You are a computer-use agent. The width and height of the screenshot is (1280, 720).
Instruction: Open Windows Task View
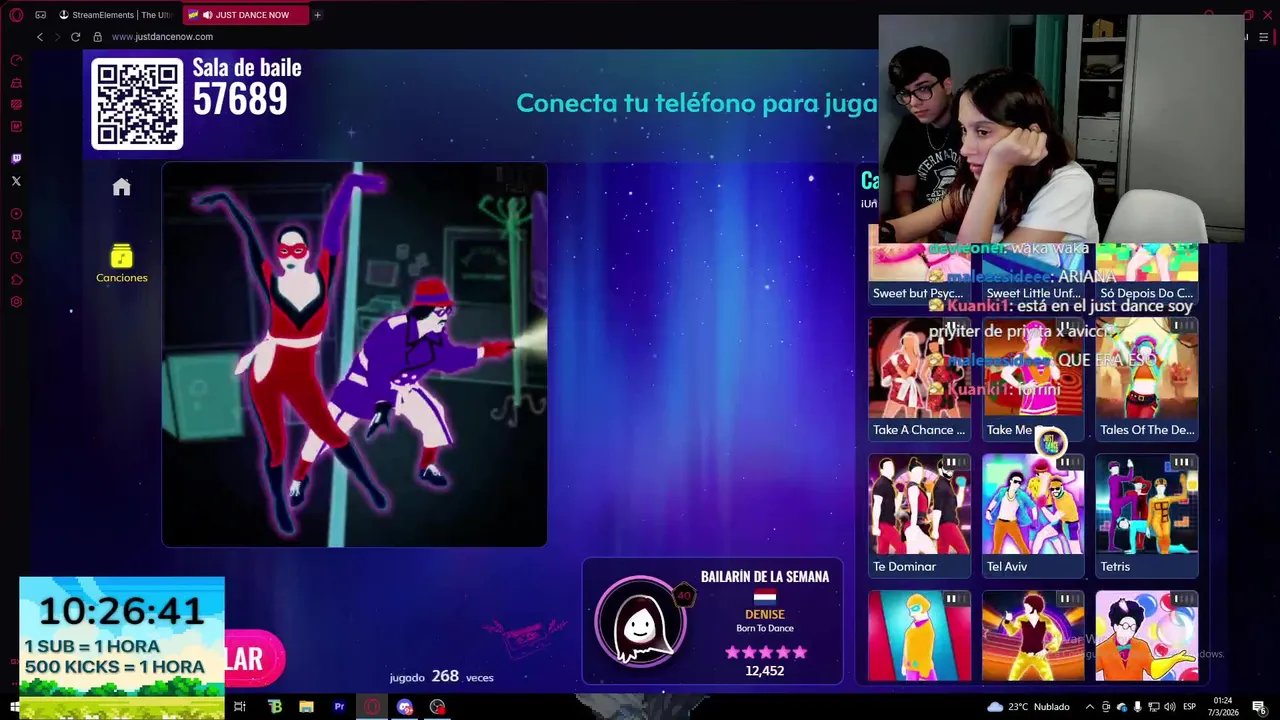[x=240, y=707]
